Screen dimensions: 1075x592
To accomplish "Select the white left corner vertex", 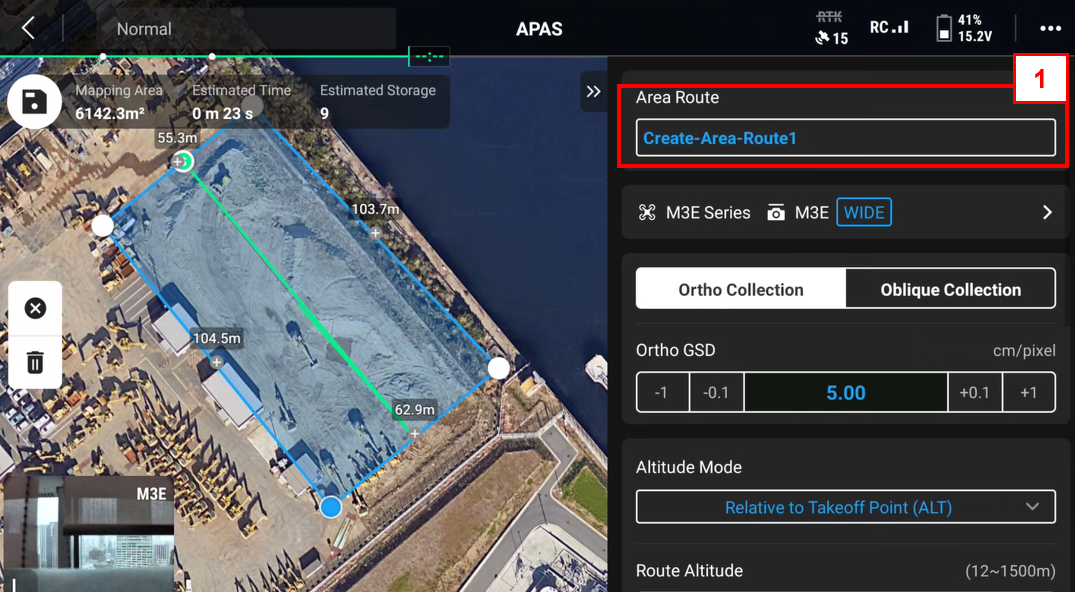I will point(102,225).
